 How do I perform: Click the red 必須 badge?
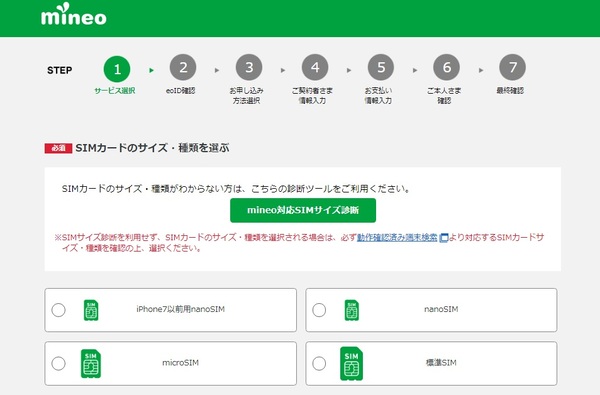(x=58, y=148)
